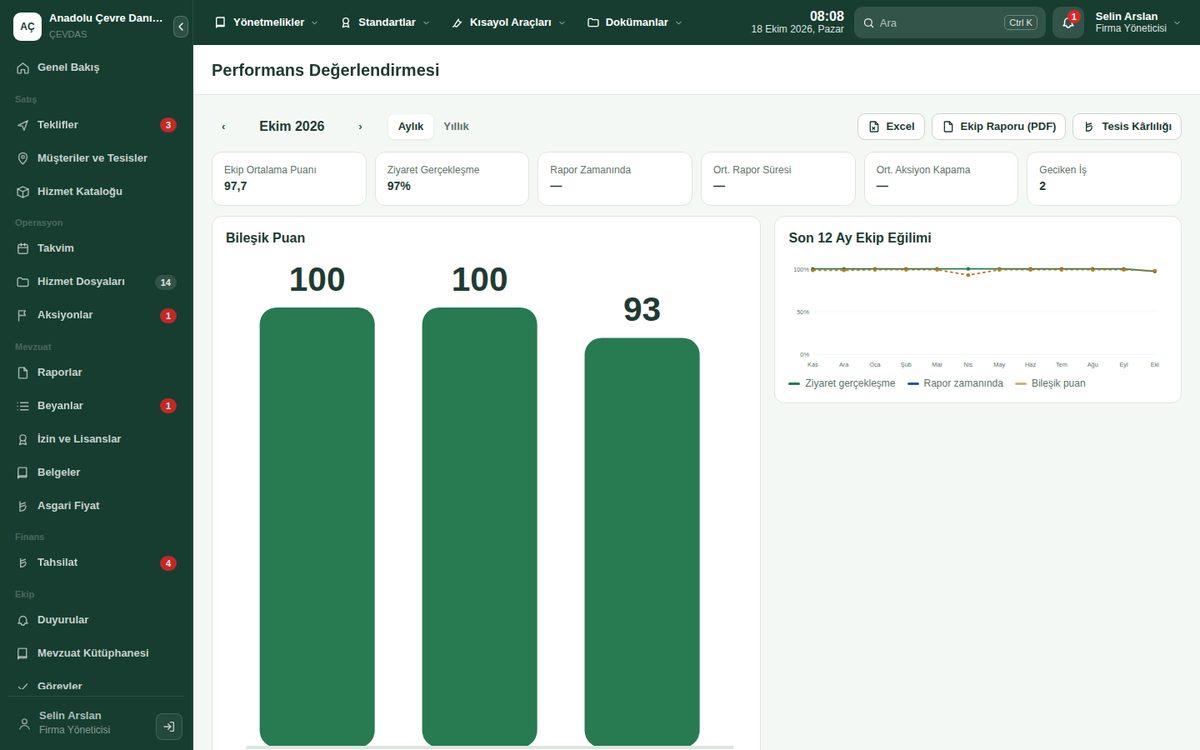The width and height of the screenshot is (1200, 750).
Task: Click the Ziyaret Gerçekleşme 97% card
Action: click(x=452, y=179)
